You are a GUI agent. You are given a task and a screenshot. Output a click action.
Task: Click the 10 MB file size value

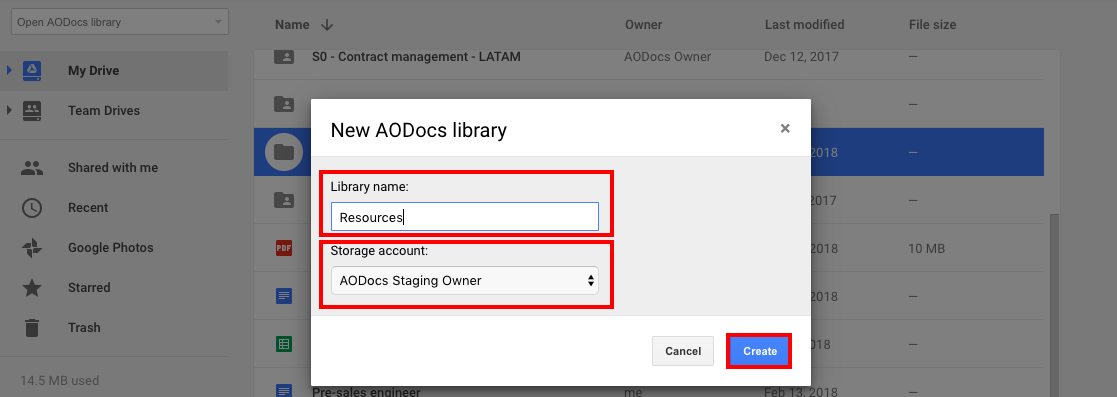click(x=927, y=249)
